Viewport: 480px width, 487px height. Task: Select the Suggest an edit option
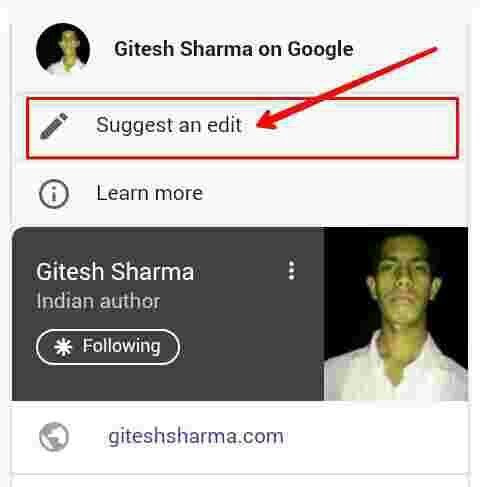point(242,128)
